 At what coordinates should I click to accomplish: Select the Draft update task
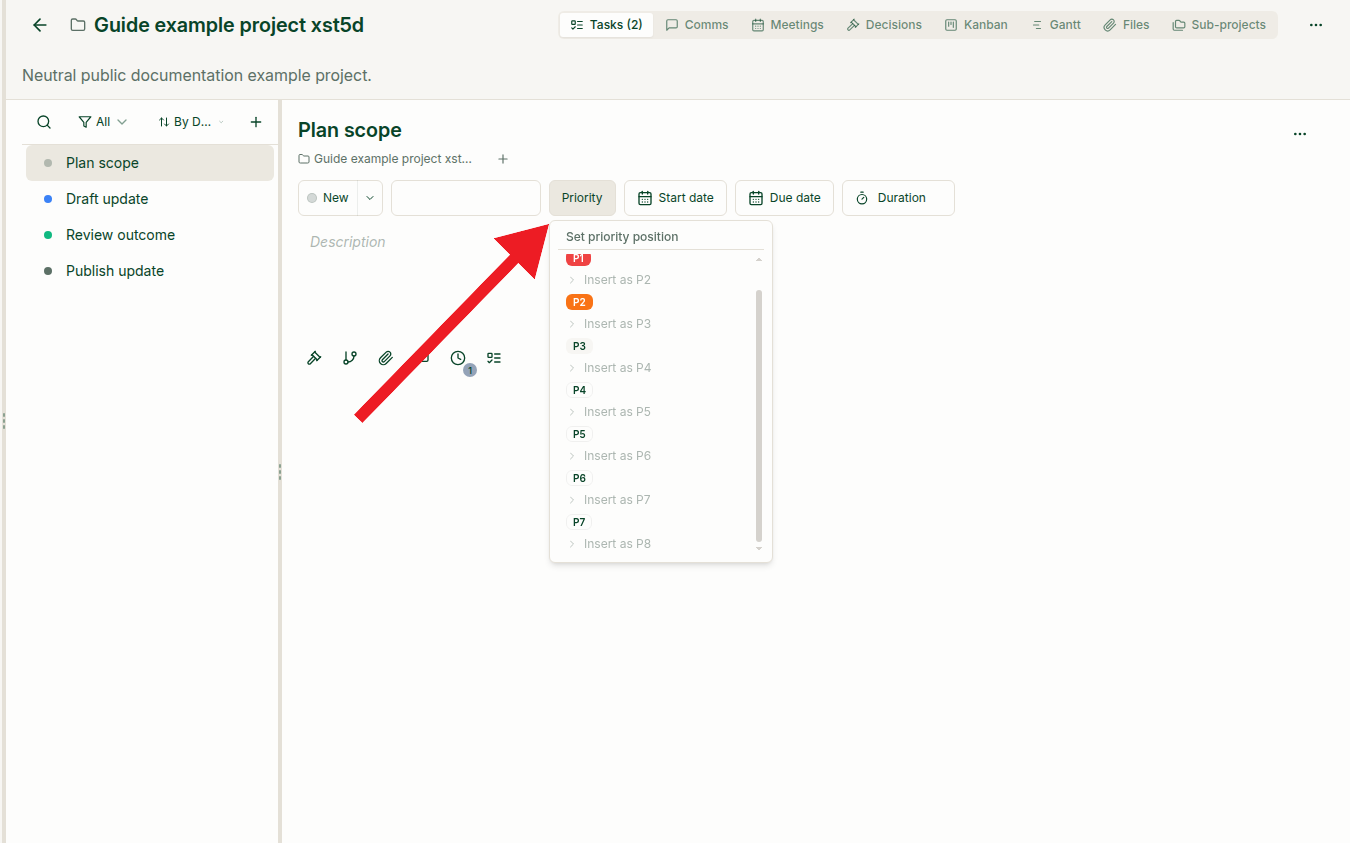pyautogui.click(x=150, y=199)
